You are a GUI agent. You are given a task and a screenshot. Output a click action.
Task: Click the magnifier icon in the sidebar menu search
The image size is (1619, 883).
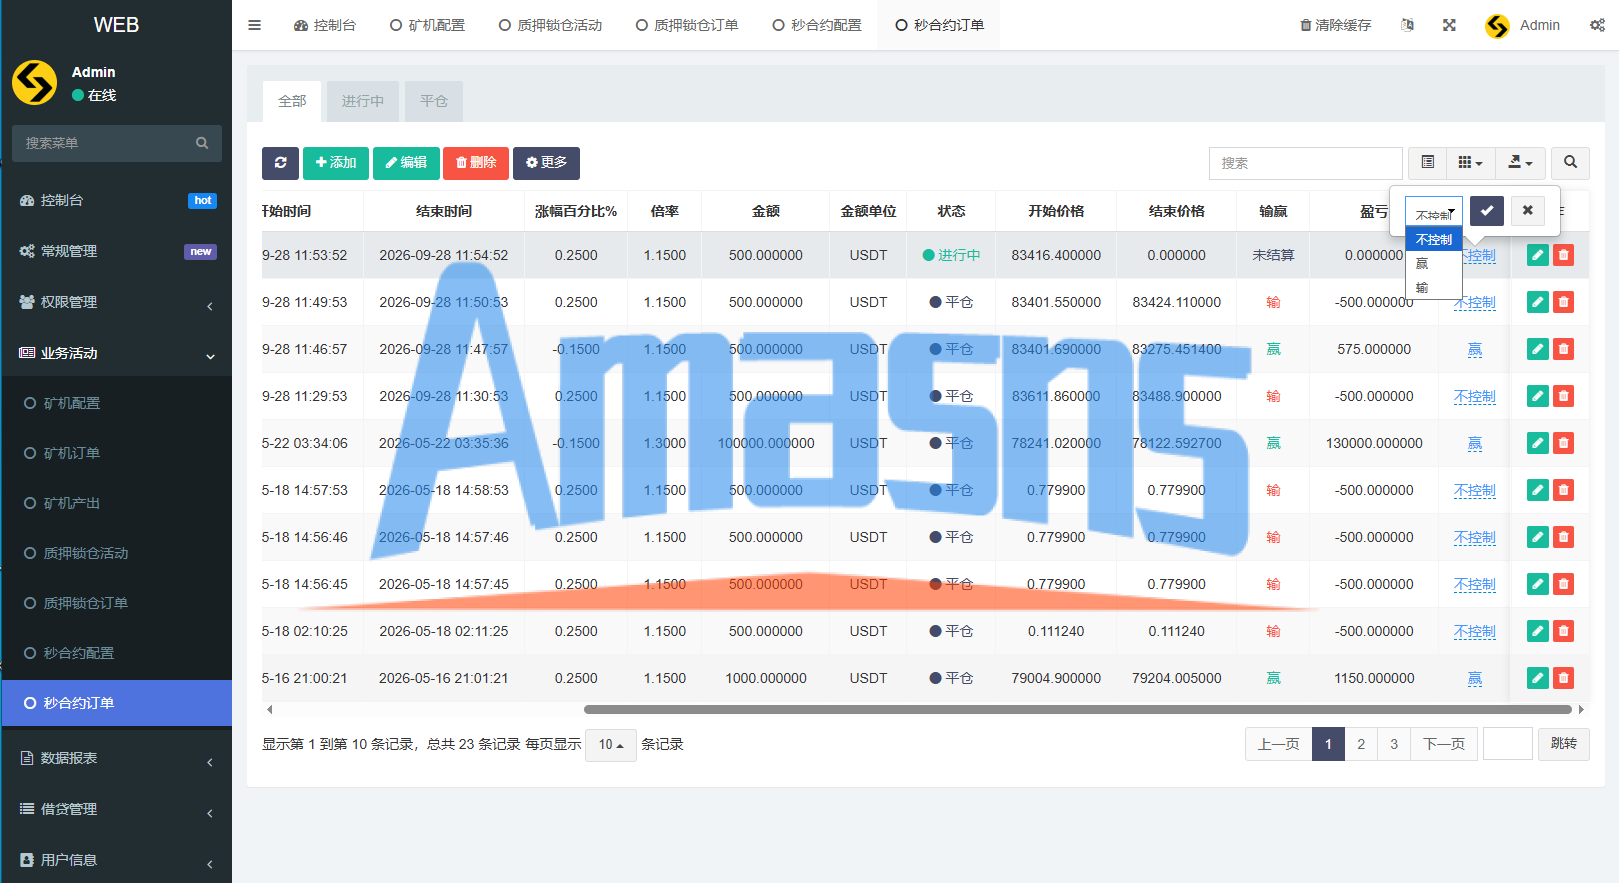[x=202, y=143]
